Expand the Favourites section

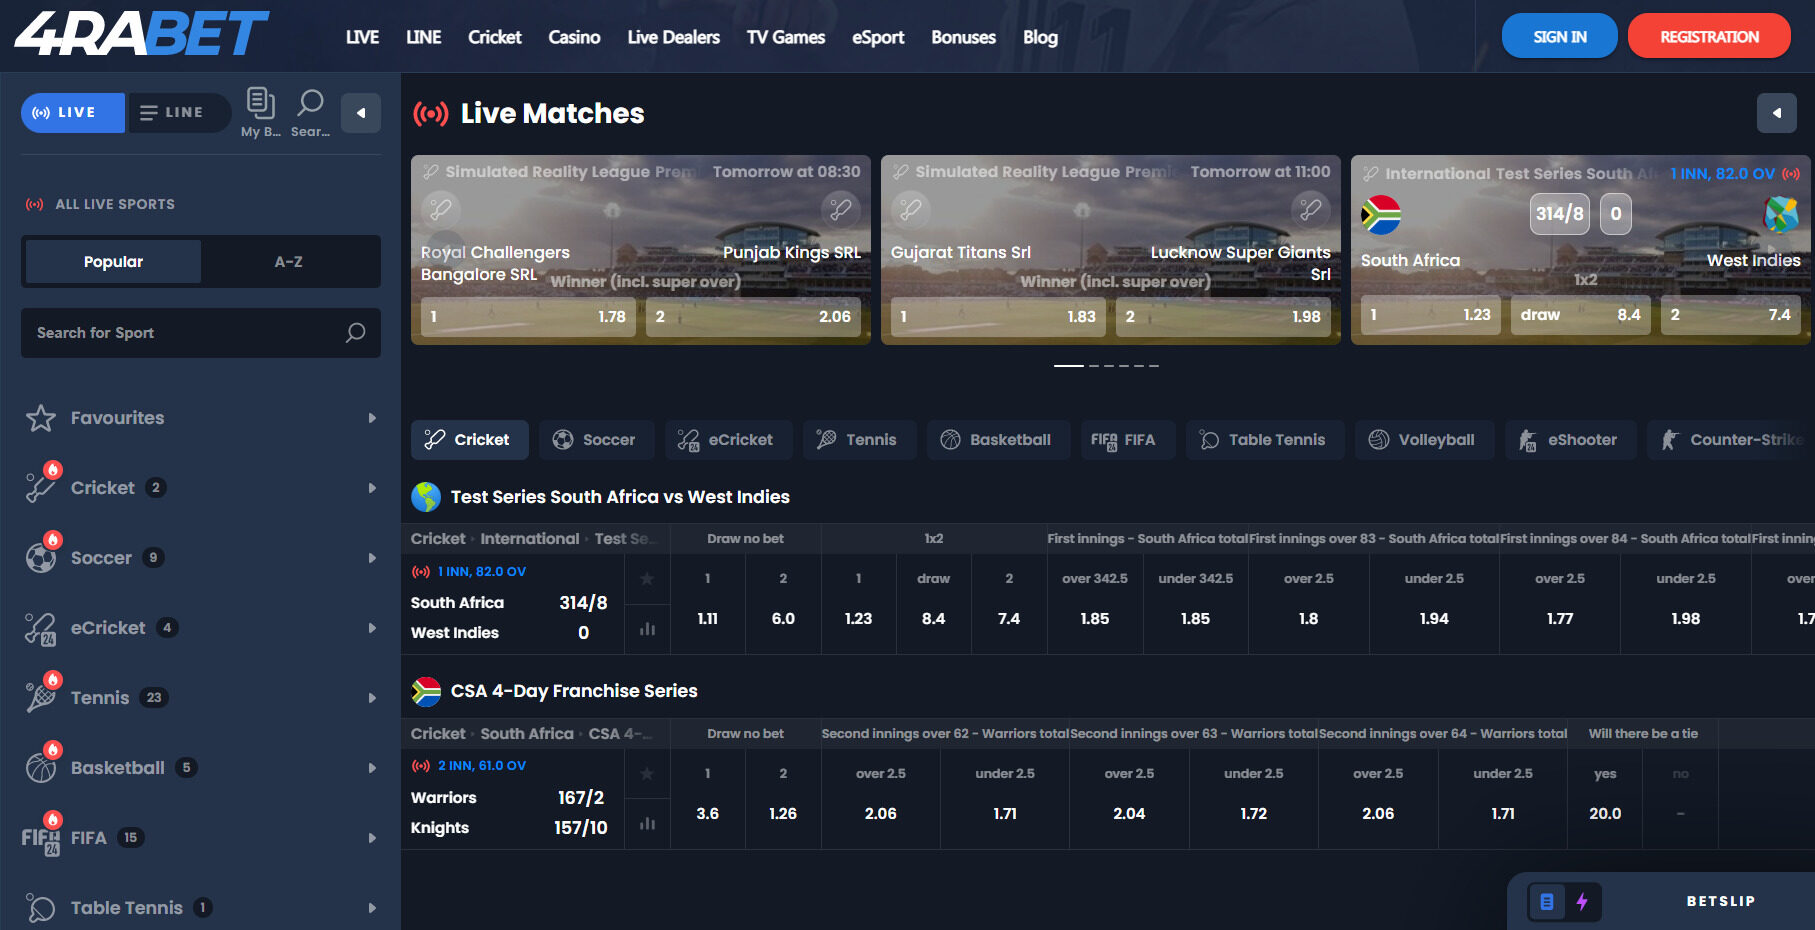372,418
